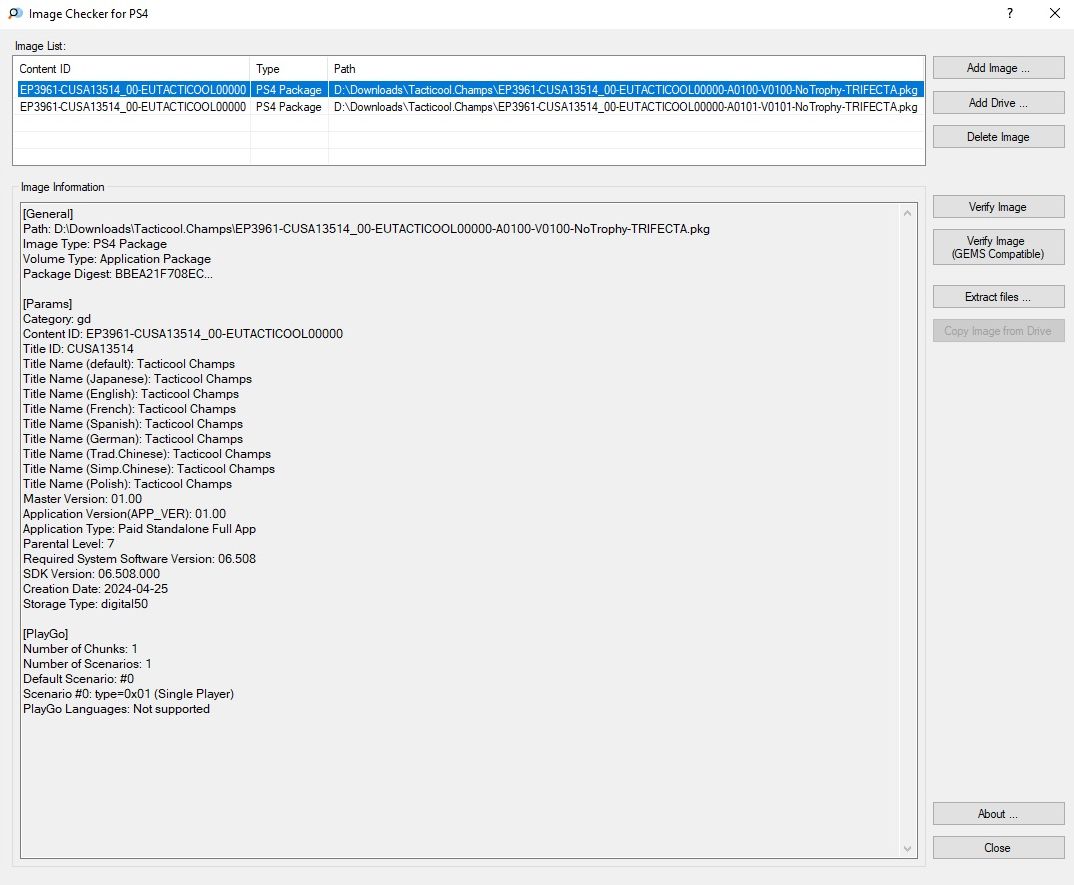Open the About dialog
Viewport: 1074px width, 885px height.
point(998,814)
